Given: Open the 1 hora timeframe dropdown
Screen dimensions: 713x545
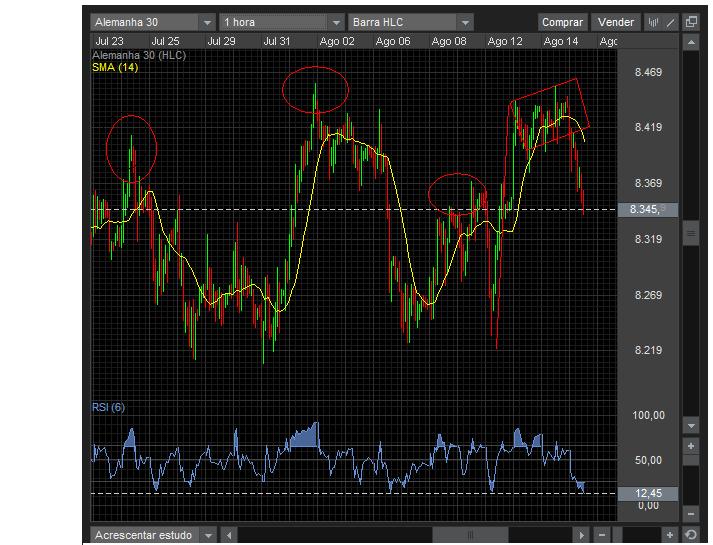Looking at the screenshot, I should click(281, 22).
